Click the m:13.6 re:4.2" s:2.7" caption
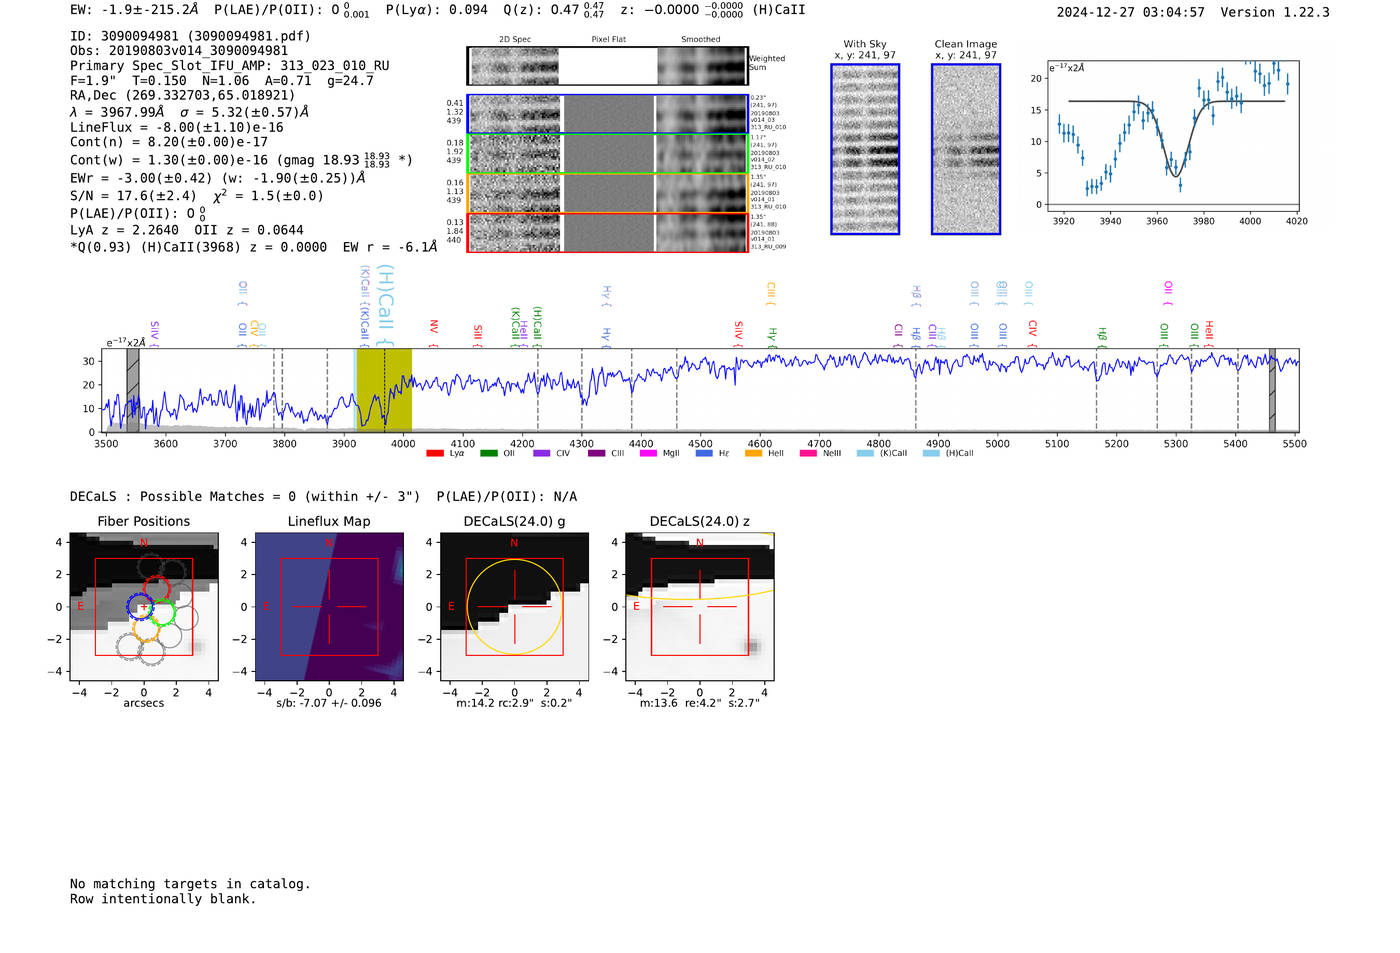The width and height of the screenshot is (1400, 953). 700,703
